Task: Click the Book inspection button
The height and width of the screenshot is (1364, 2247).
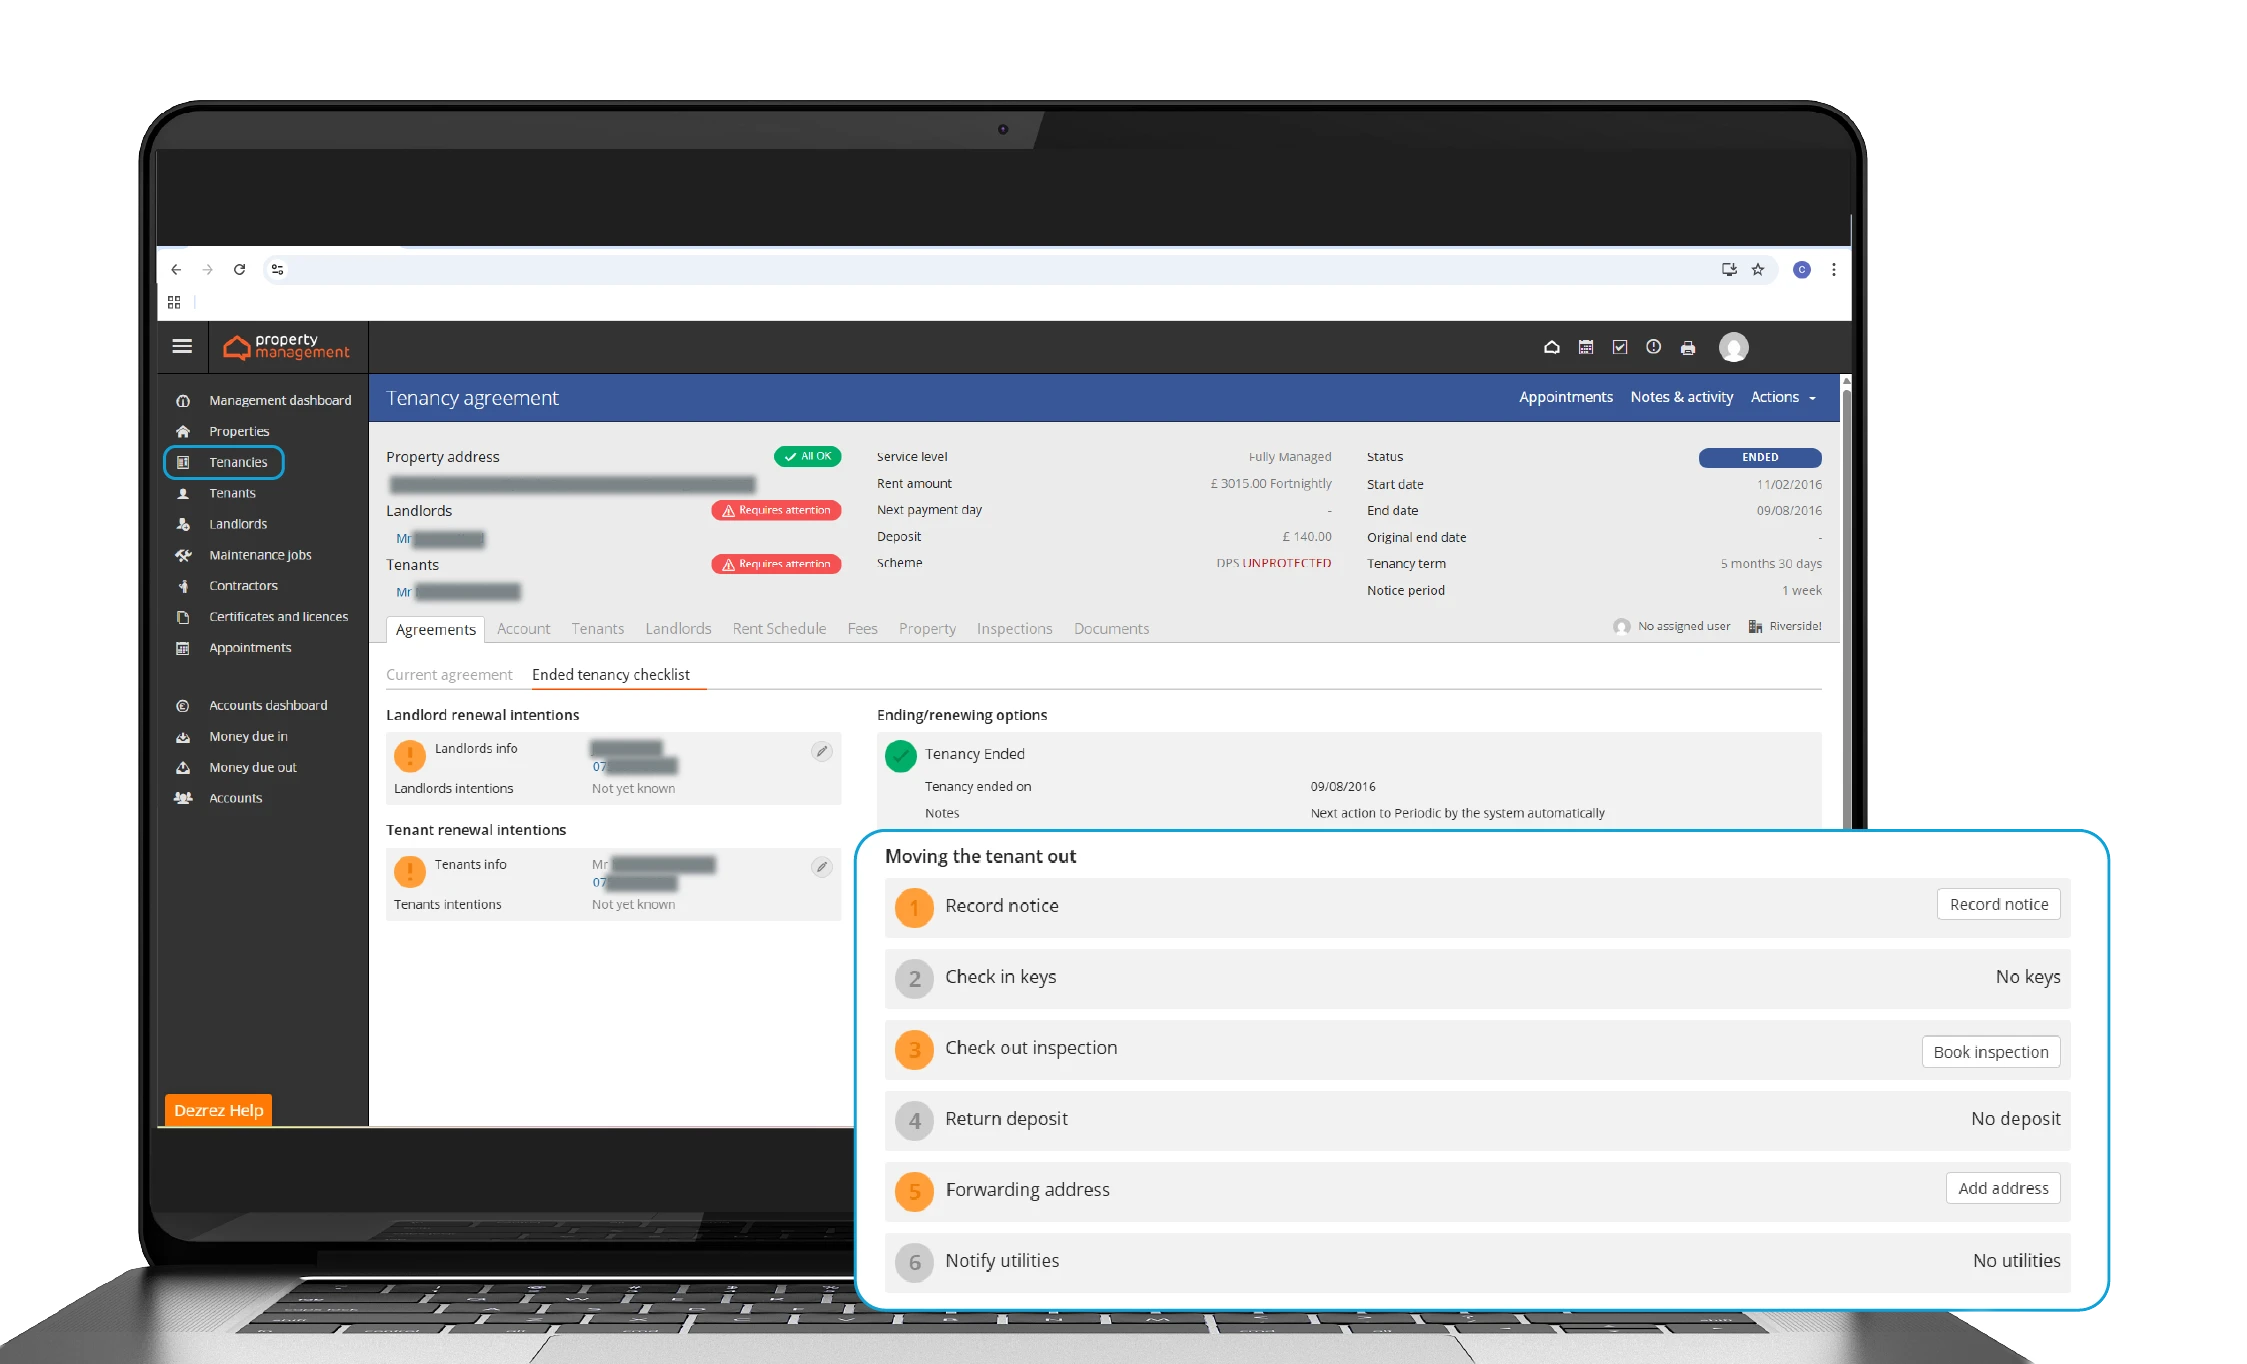Action: tap(1990, 1052)
